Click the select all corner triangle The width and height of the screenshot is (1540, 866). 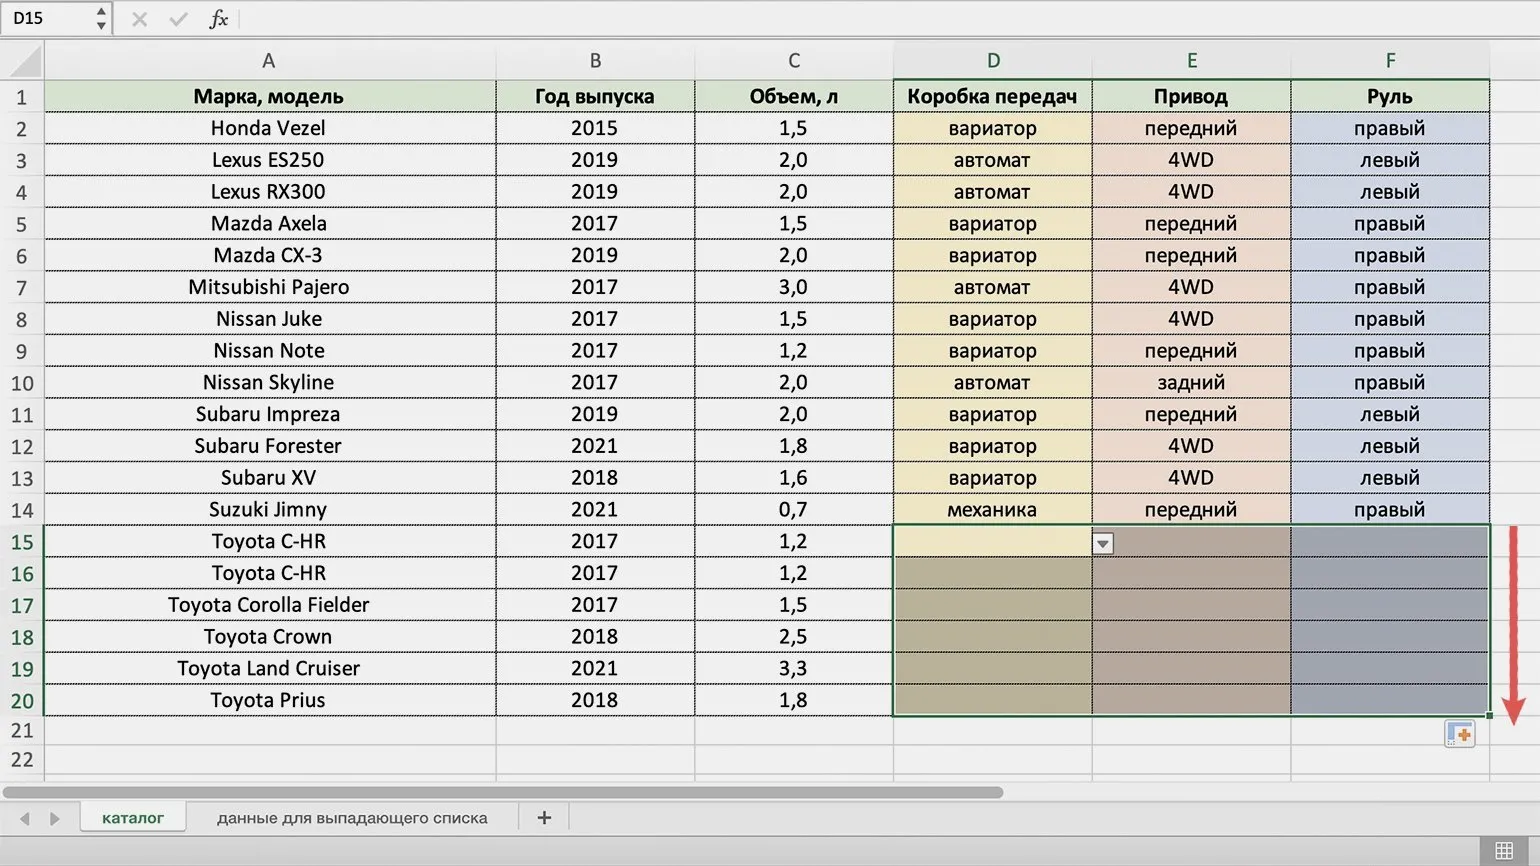click(x=24, y=62)
